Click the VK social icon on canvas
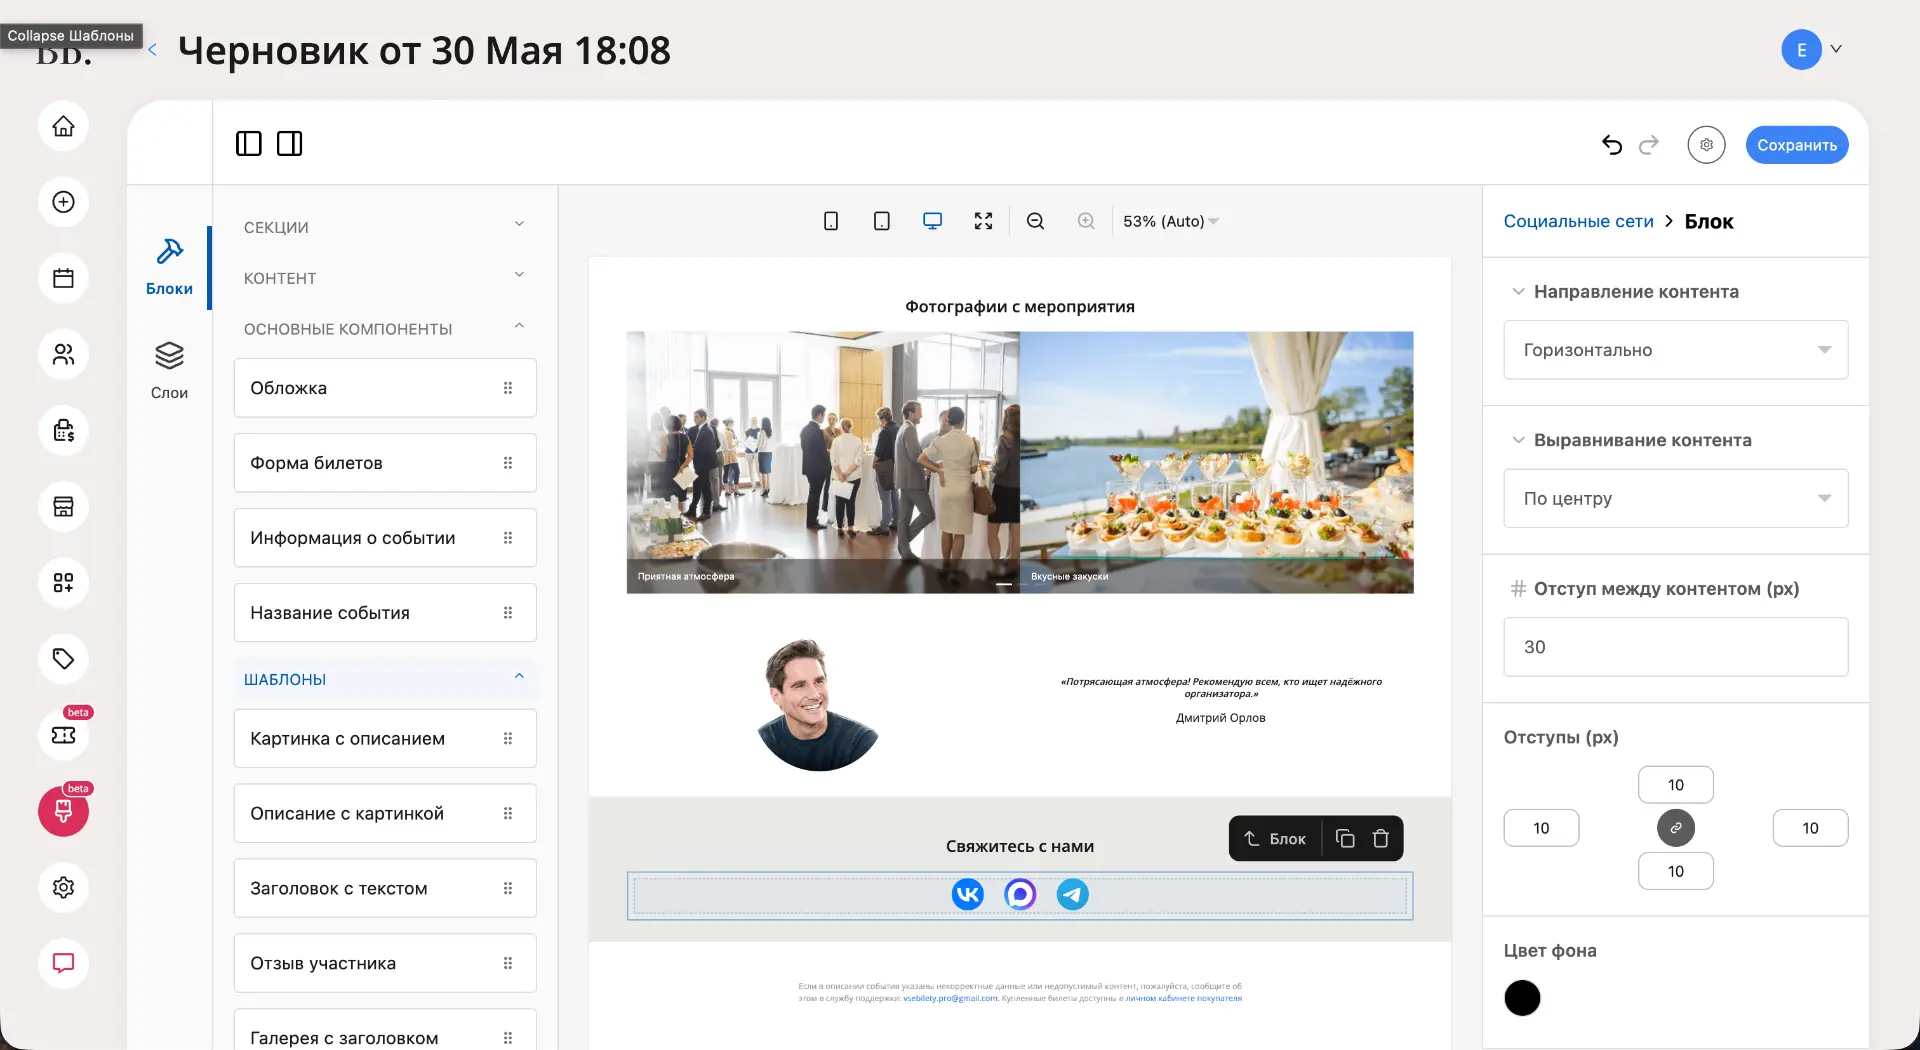 coord(968,894)
